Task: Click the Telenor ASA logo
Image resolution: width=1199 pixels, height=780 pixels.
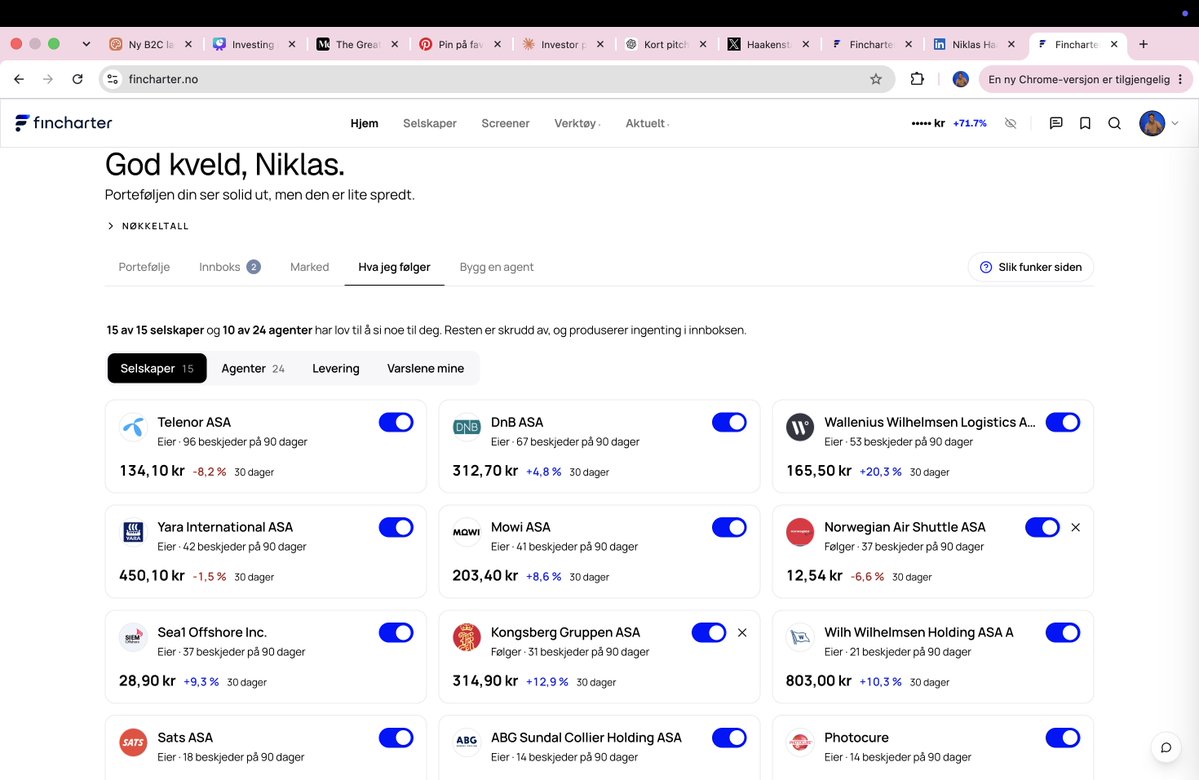Action: coord(133,427)
